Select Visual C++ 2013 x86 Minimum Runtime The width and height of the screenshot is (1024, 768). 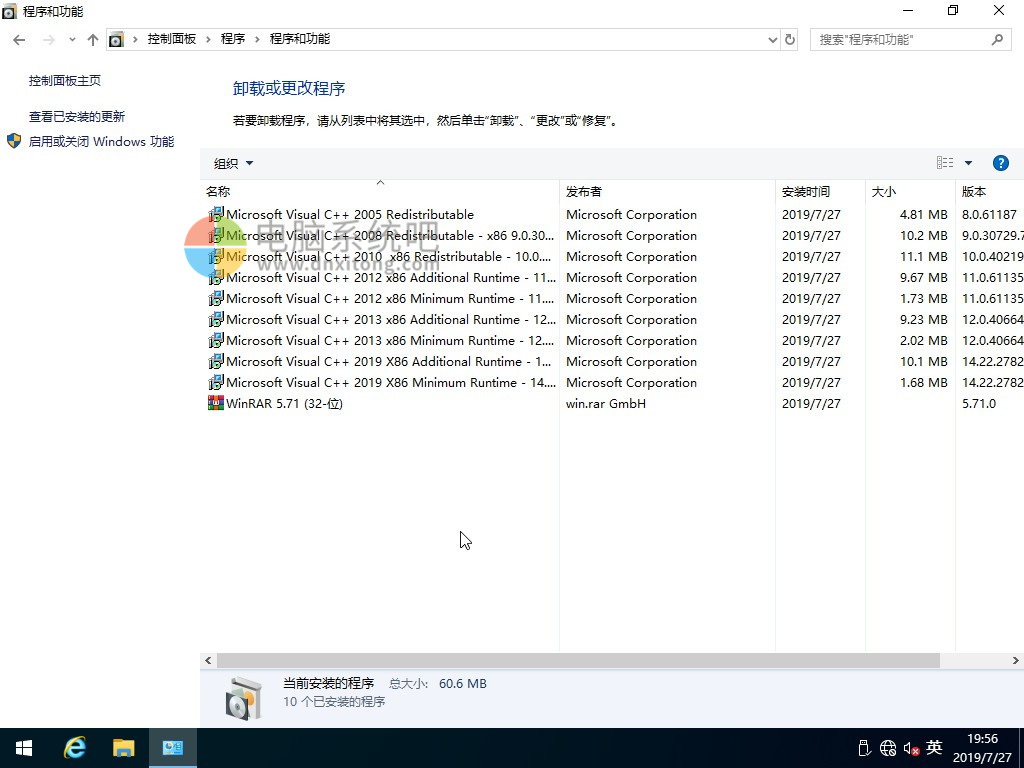(612, 340)
